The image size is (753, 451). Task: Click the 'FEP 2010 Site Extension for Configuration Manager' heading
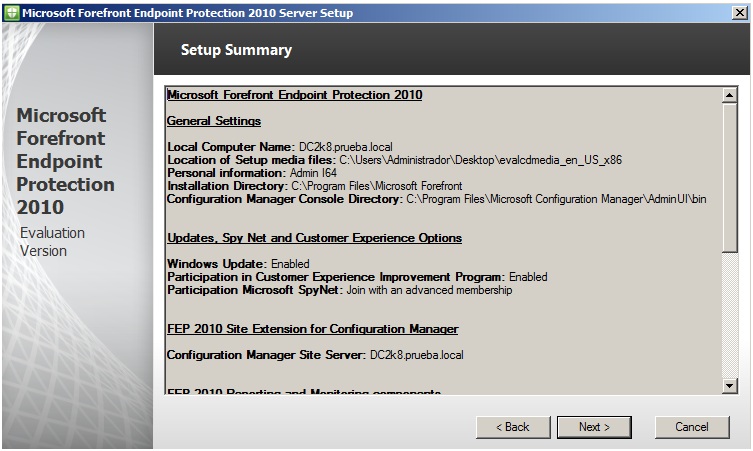coord(313,329)
